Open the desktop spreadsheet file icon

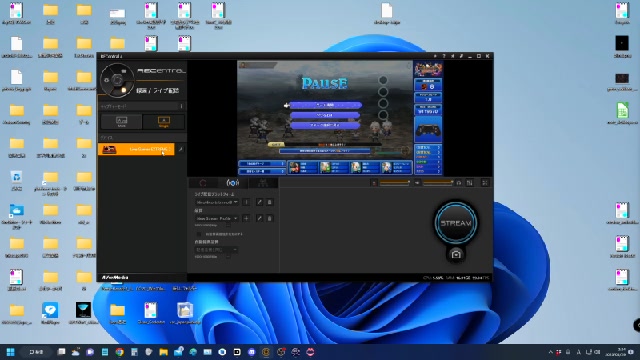622,113
